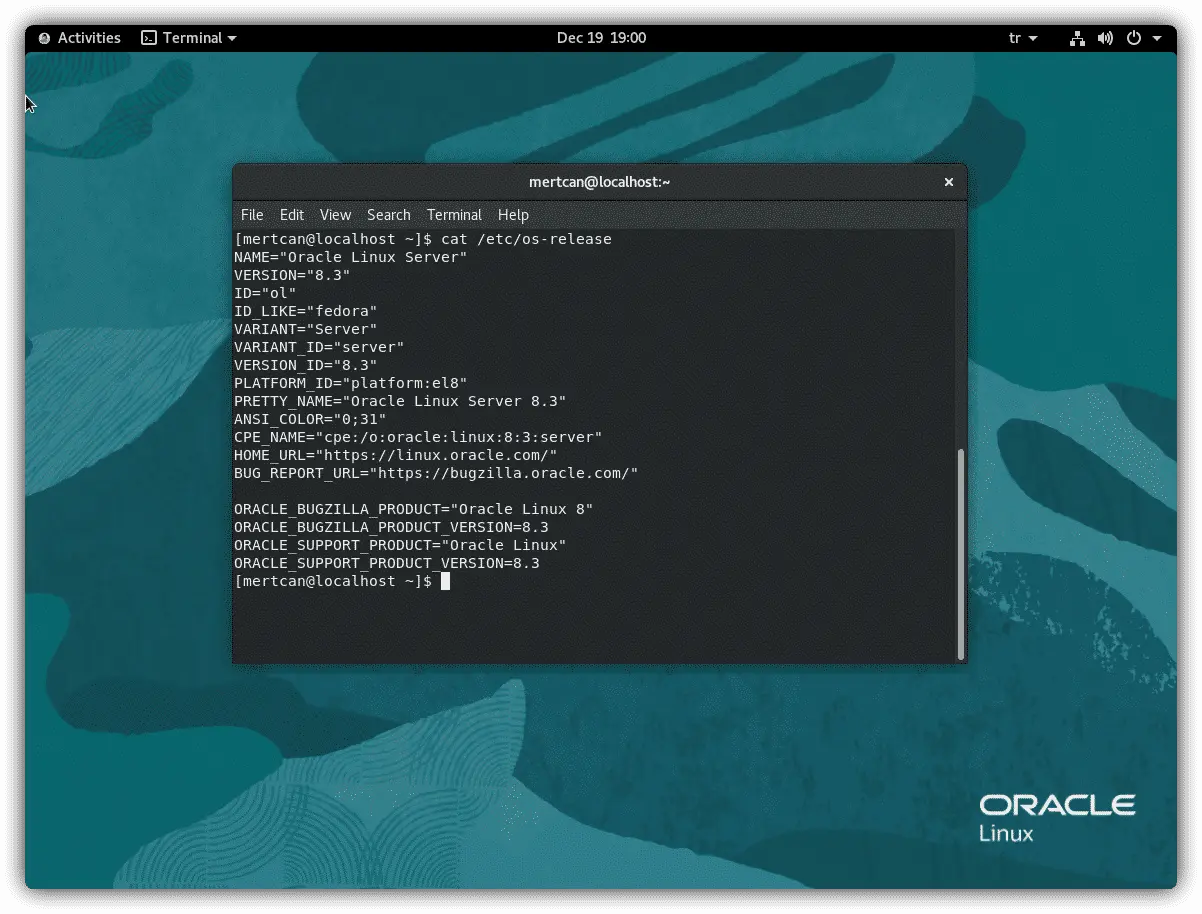Click the power icon in top bar
Screen dimensions: 1202x914
1133,38
